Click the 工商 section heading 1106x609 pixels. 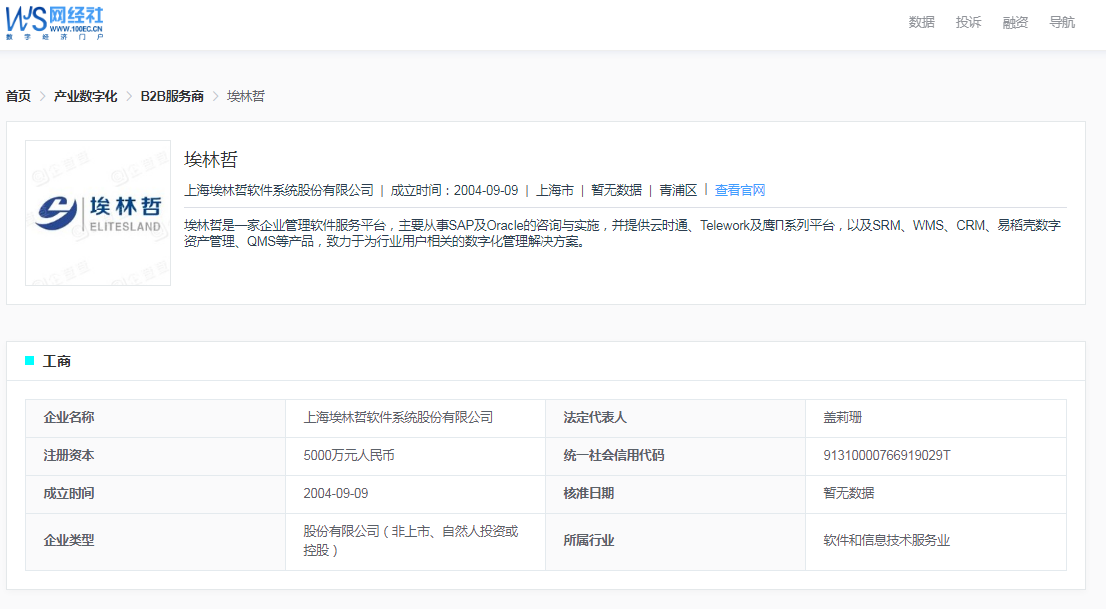tap(56, 361)
